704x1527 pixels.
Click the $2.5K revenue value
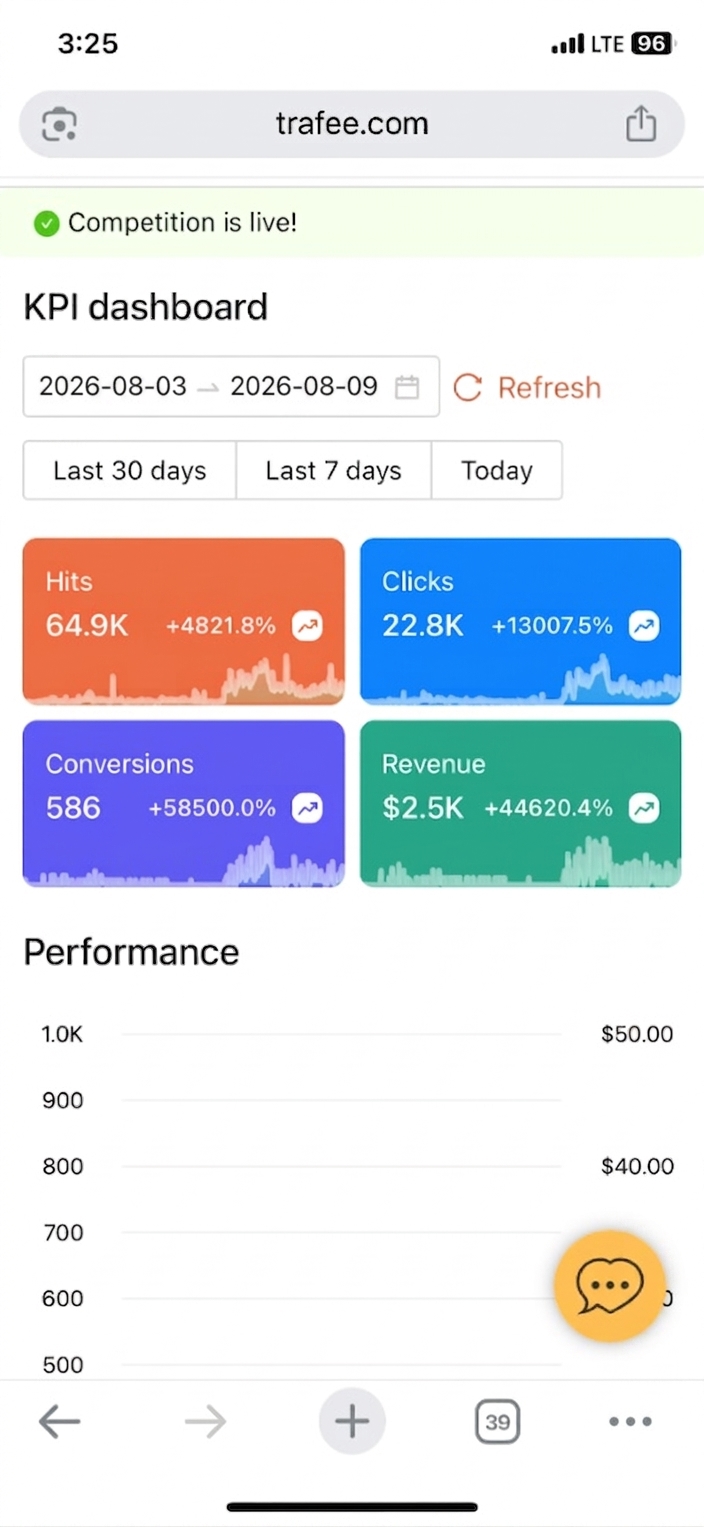pyautogui.click(x=423, y=808)
